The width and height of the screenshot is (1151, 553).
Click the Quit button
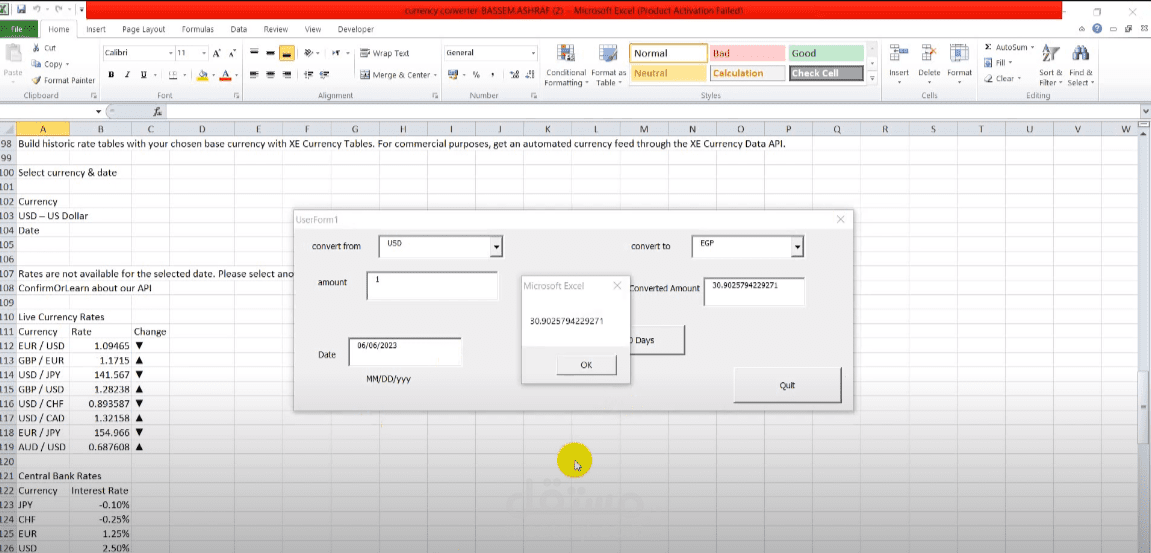(787, 386)
